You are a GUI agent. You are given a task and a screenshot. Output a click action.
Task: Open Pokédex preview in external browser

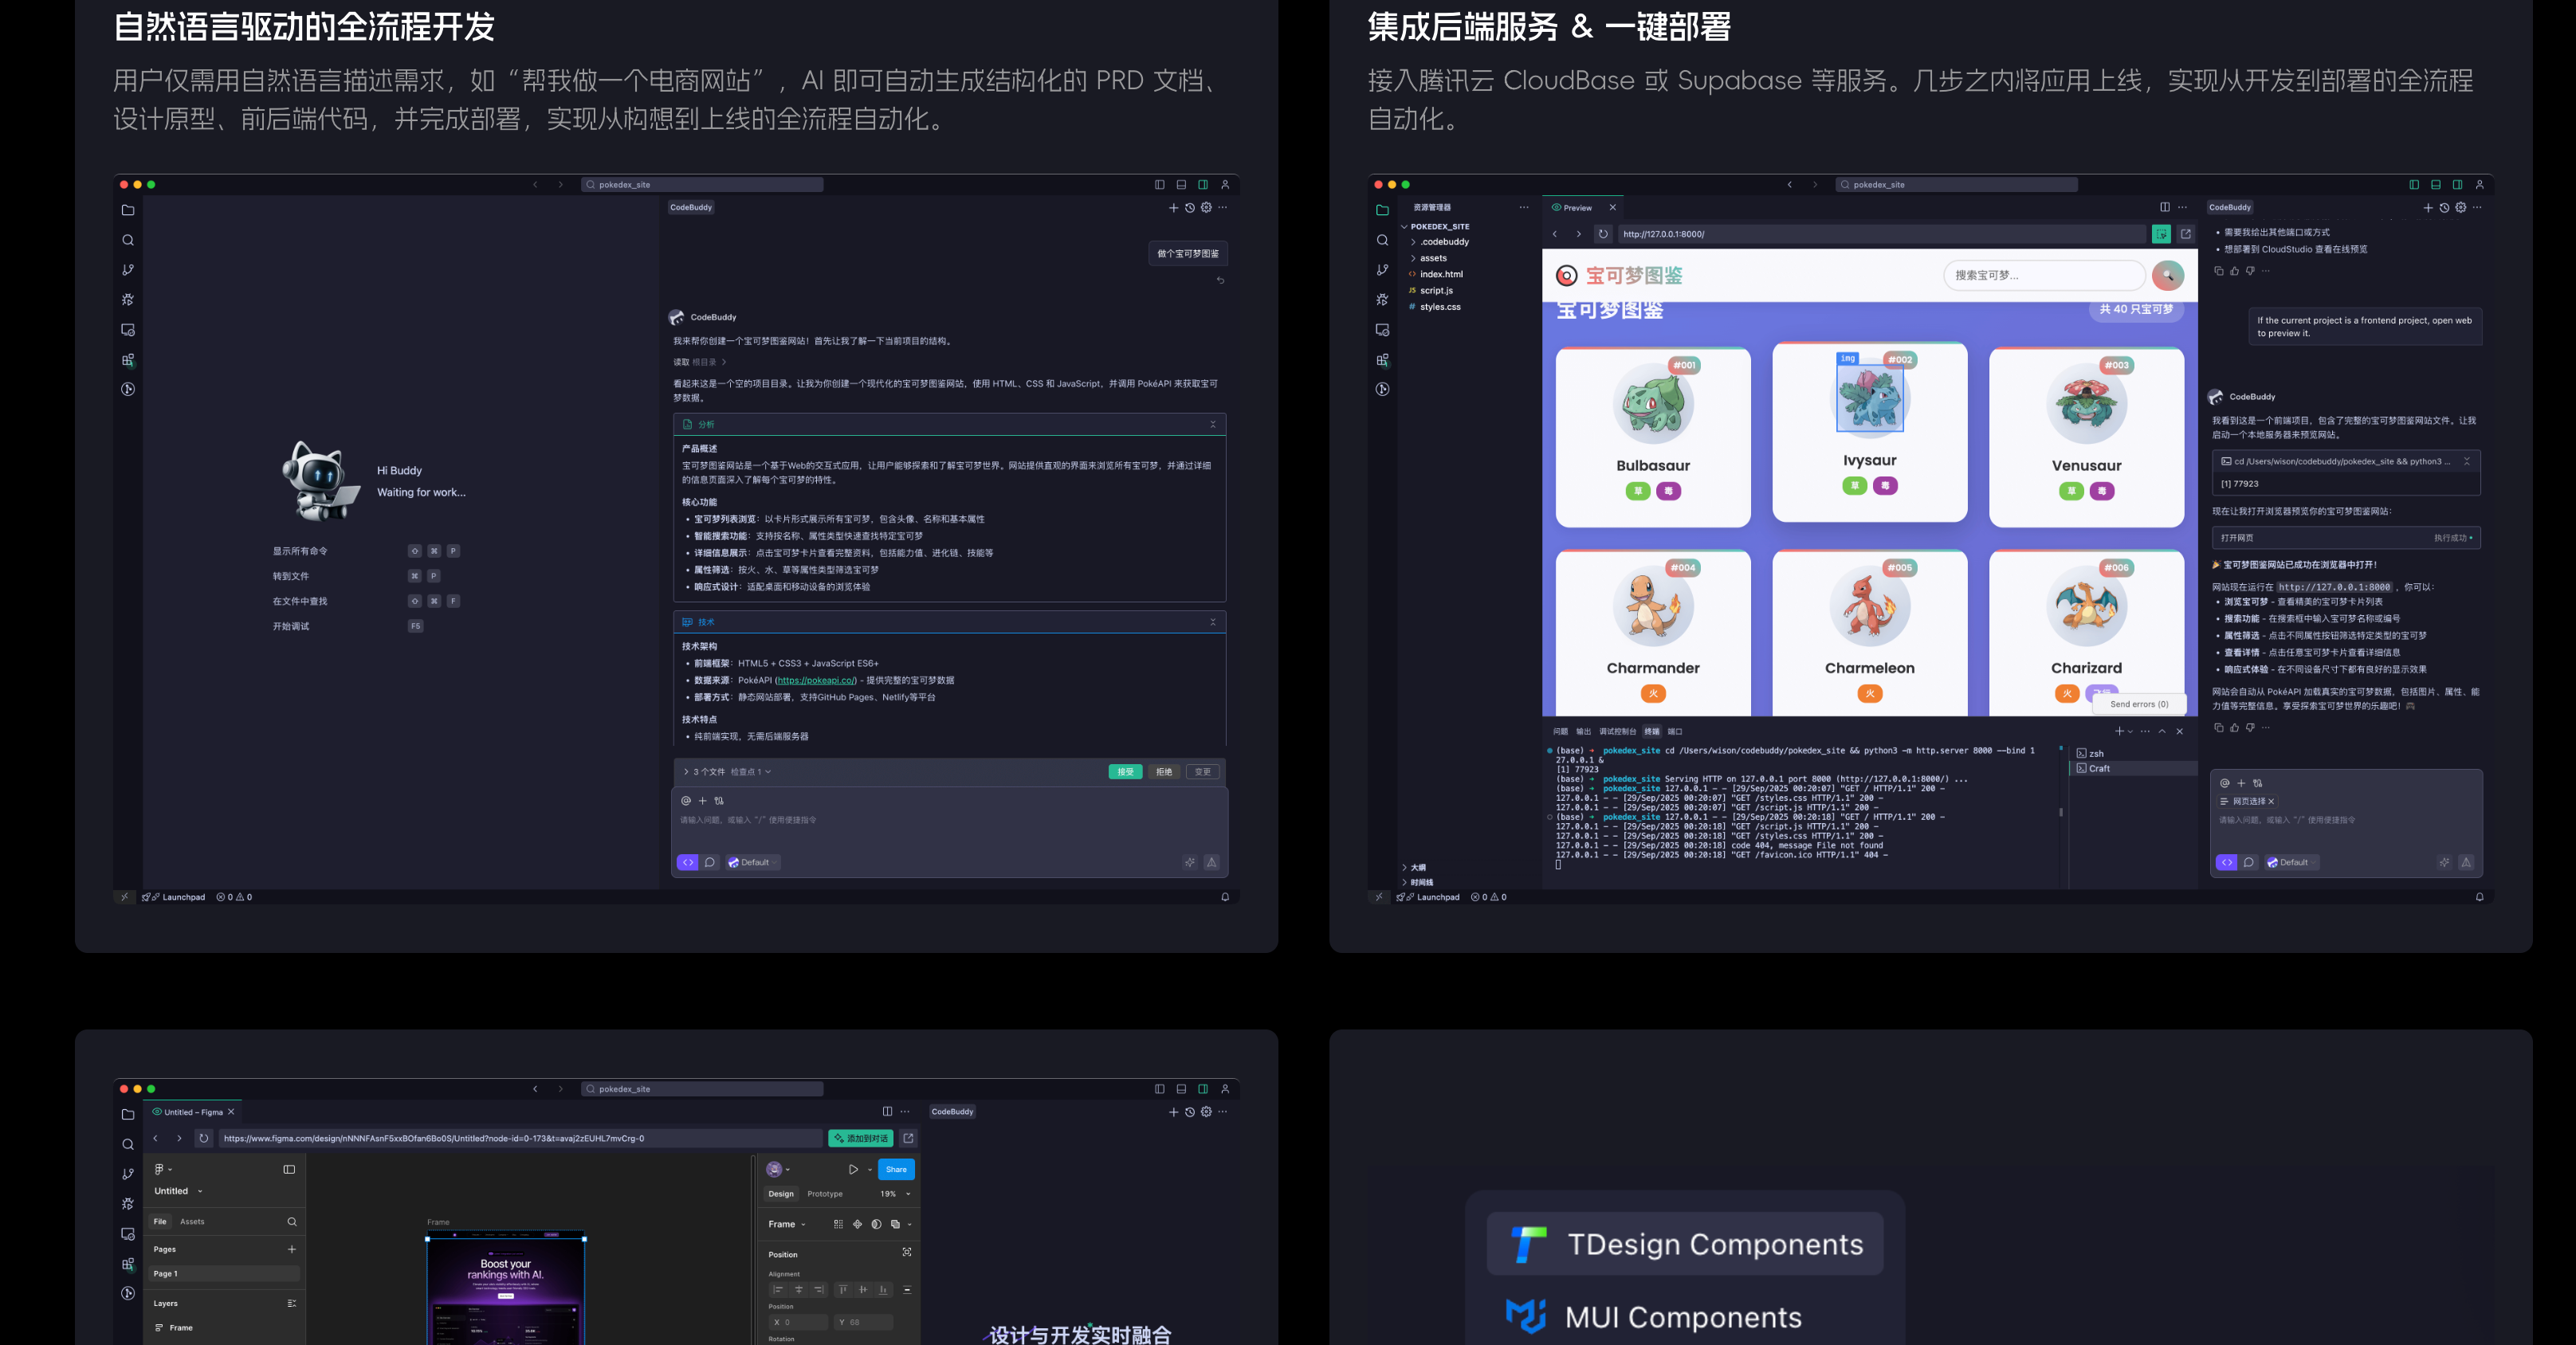click(x=2186, y=234)
